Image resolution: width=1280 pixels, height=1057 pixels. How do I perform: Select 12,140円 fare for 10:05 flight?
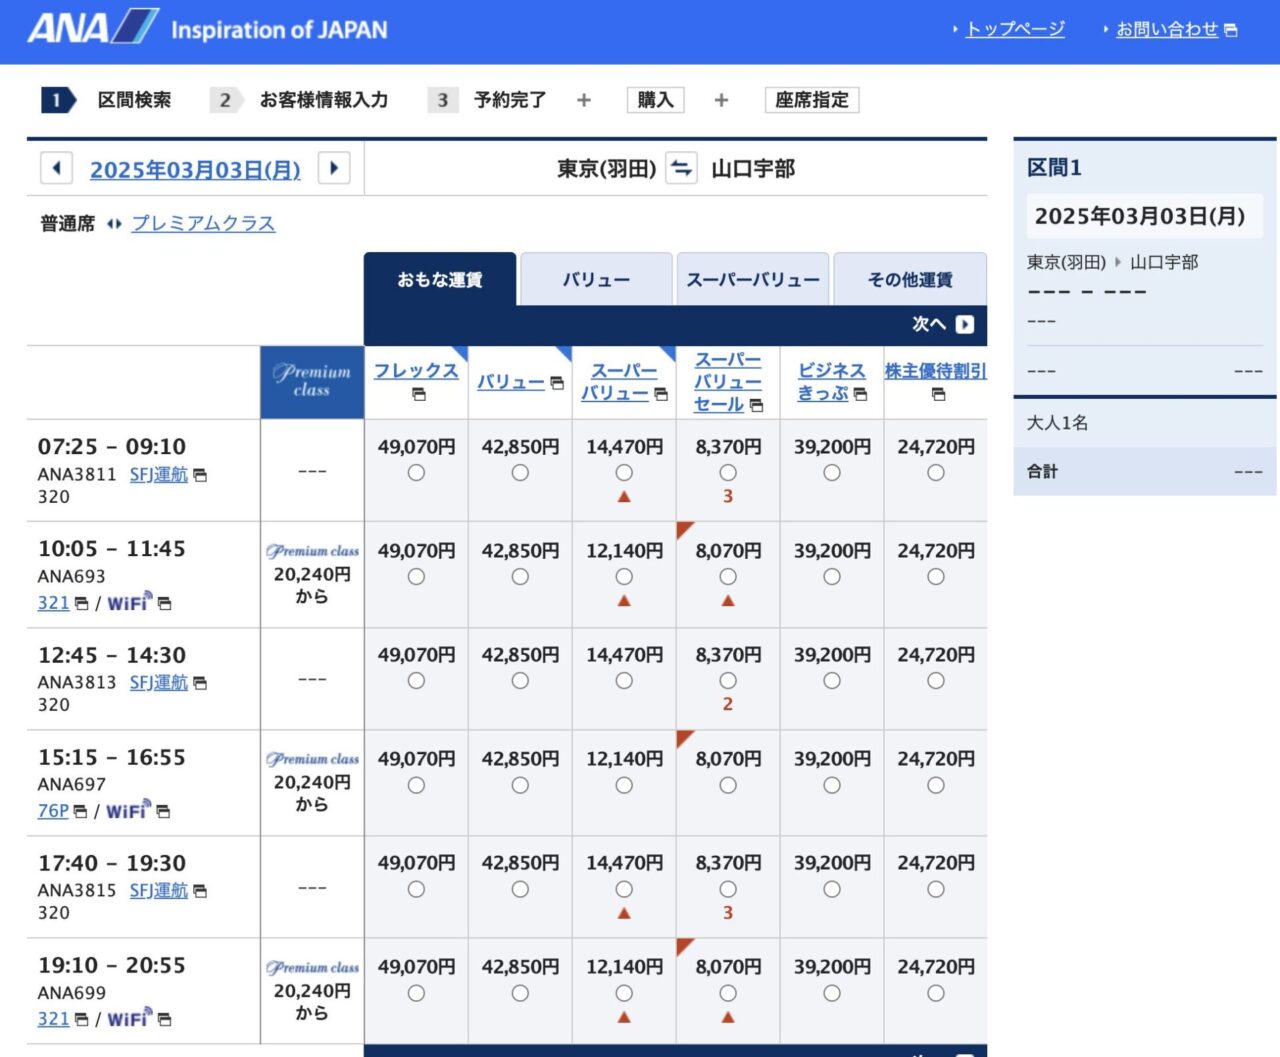624,577
